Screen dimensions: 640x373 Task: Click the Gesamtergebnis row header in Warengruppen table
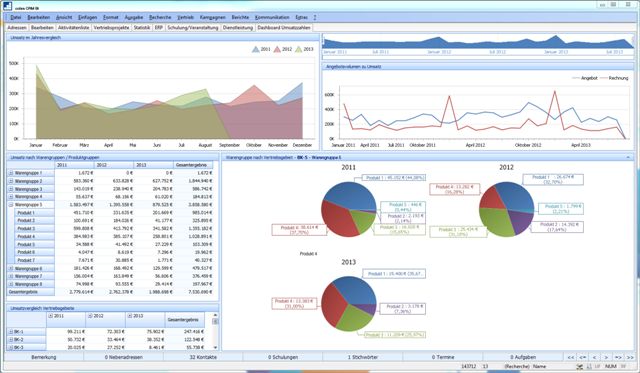click(31, 292)
